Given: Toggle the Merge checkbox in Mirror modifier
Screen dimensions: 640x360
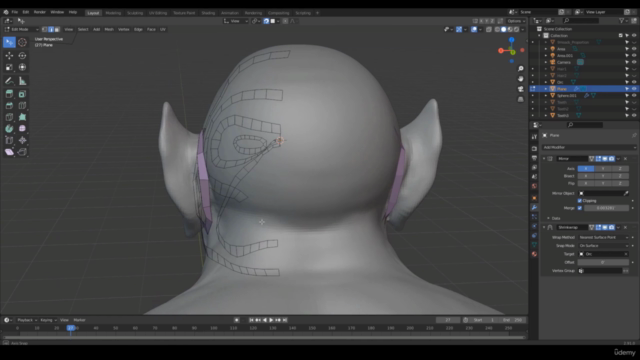Looking at the screenshot, I should (580, 208).
